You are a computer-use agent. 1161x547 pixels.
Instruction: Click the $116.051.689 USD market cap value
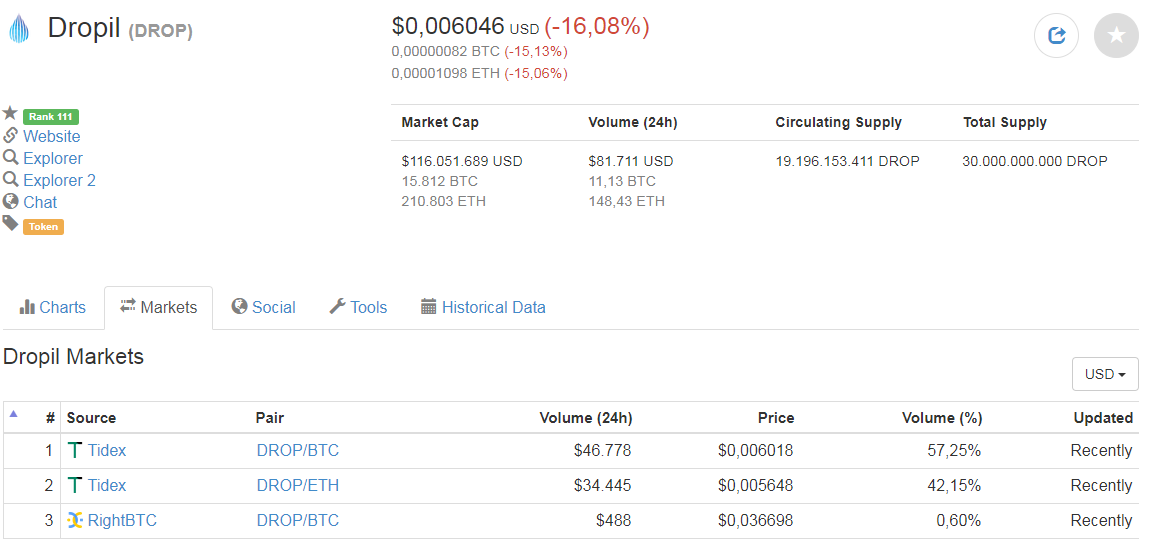click(x=462, y=161)
